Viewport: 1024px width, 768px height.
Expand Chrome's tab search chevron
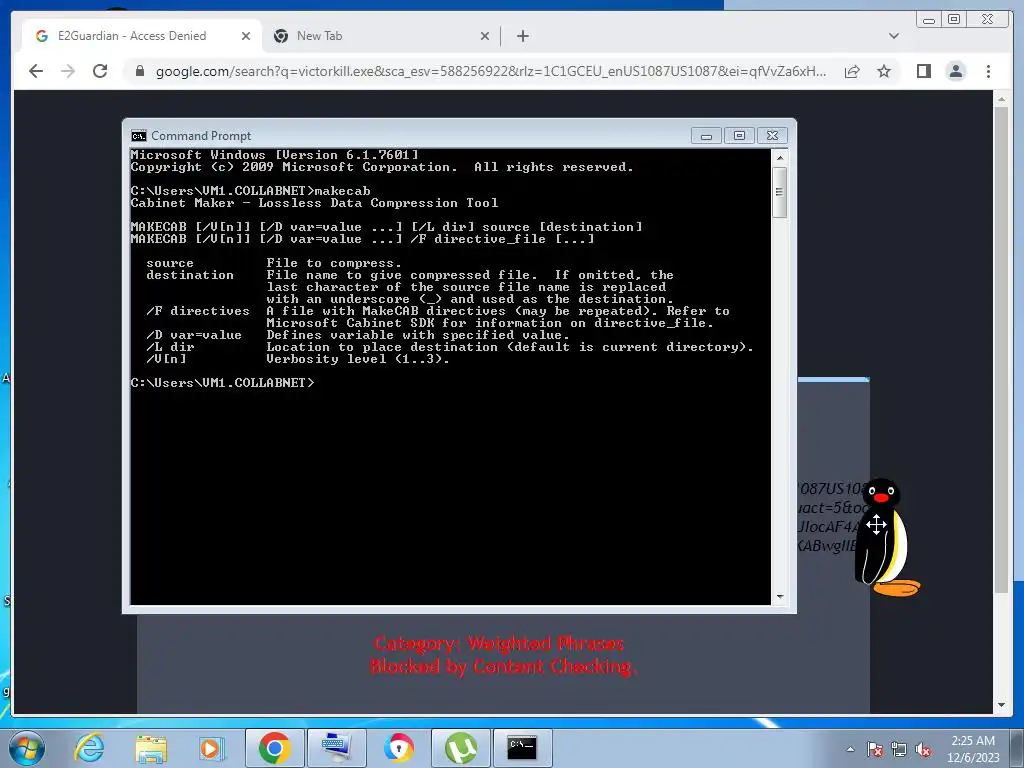click(894, 36)
